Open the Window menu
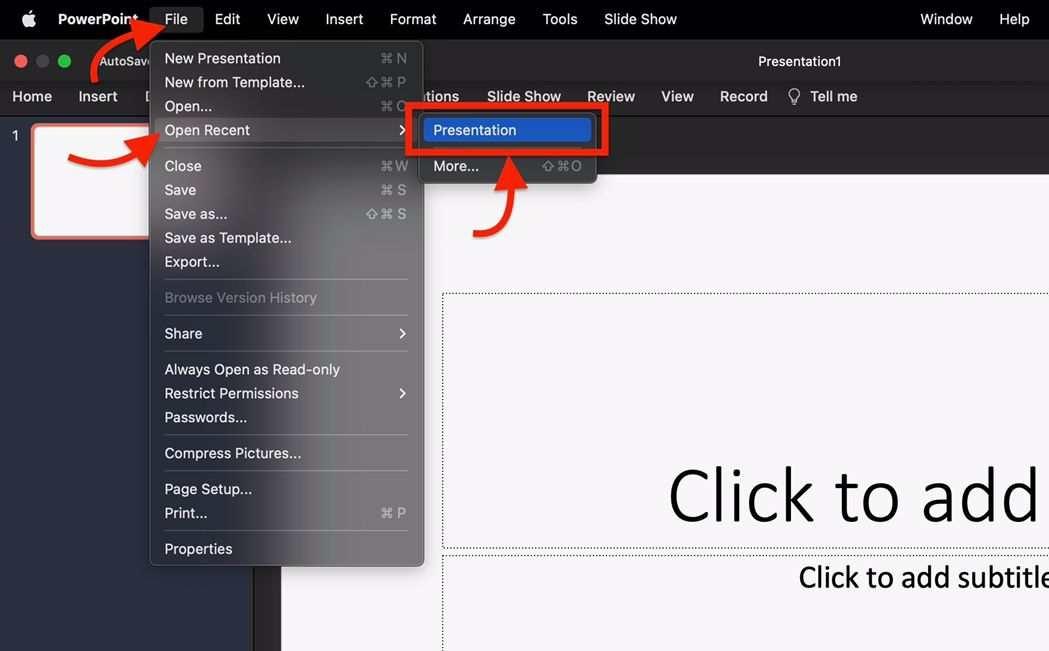The image size is (1049, 651). pyautogui.click(x=945, y=18)
